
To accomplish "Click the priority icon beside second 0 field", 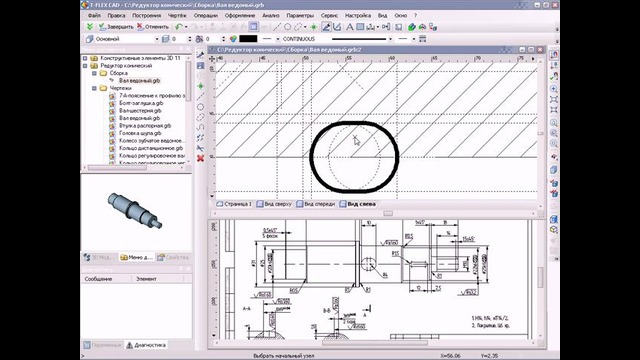I will point(199,39).
